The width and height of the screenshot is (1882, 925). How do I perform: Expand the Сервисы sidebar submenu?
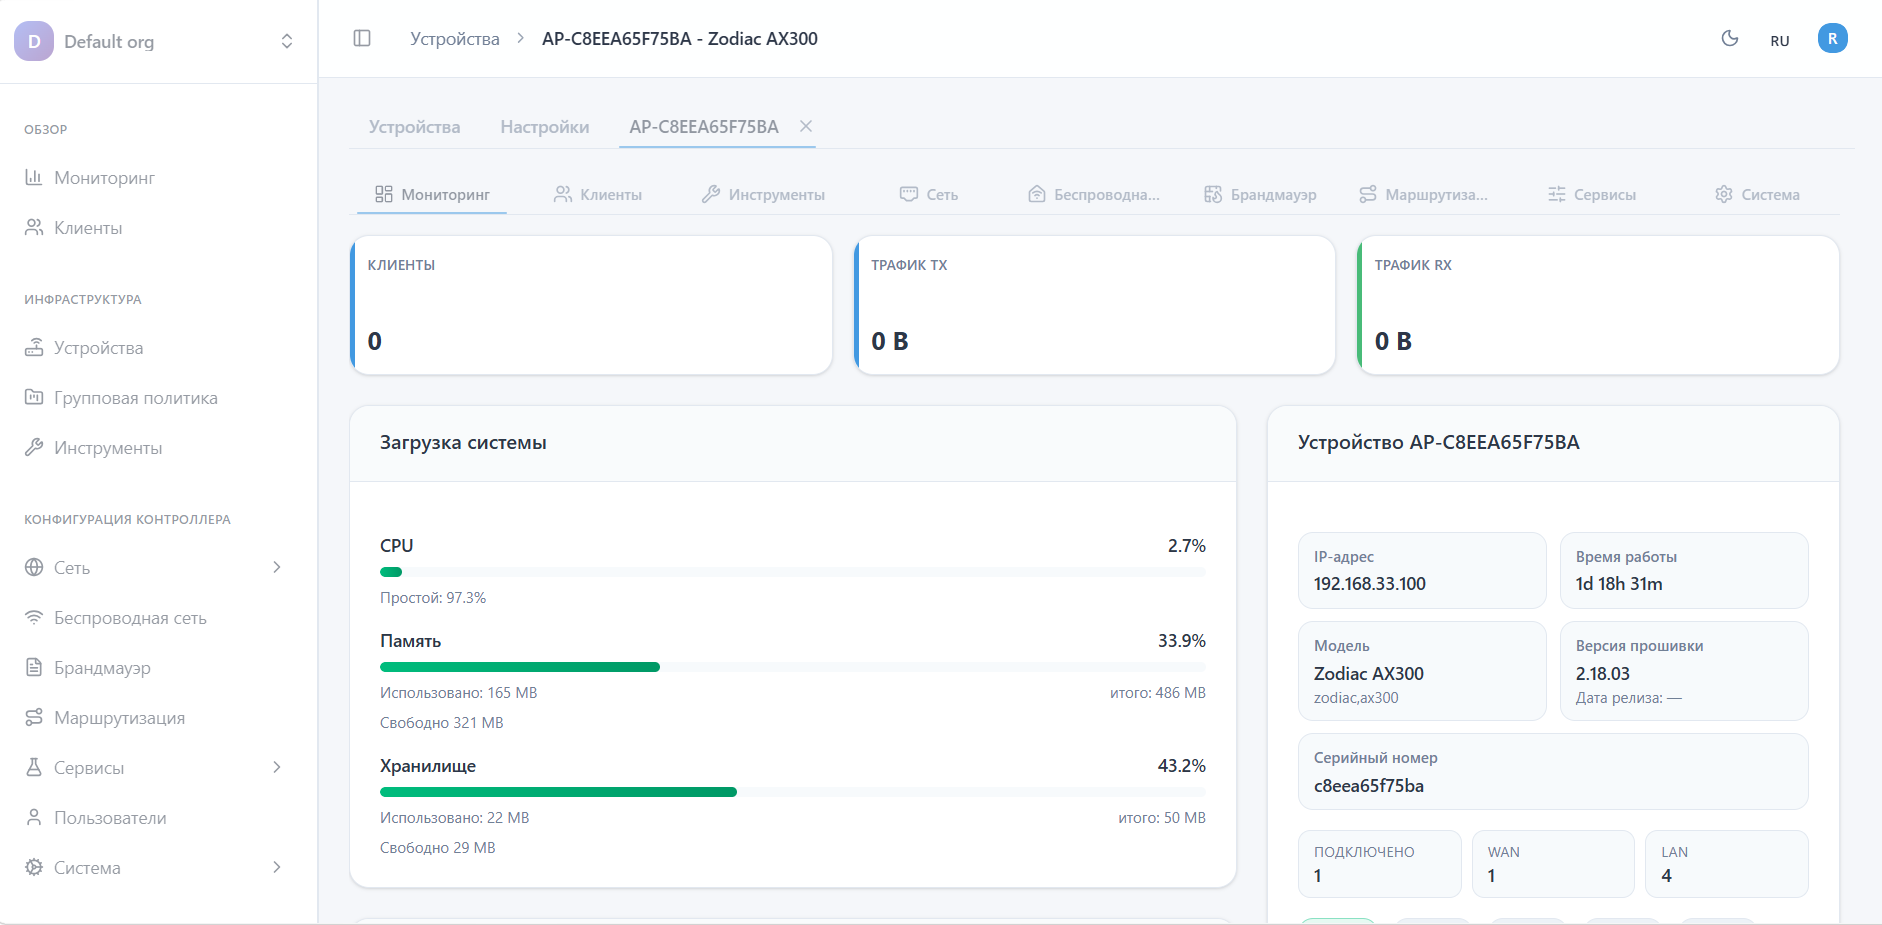277,767
